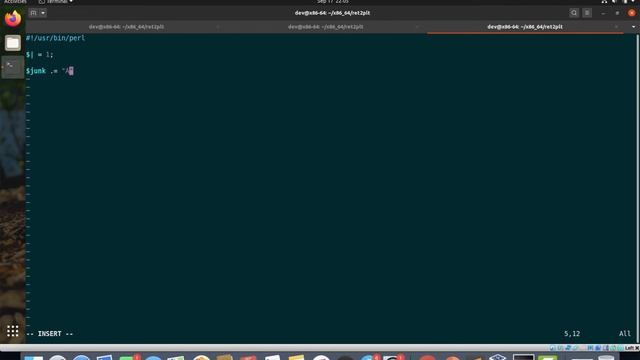Image resolution: width=640 pixels, height=360 pixels.
Task: Close the active third terminal tab
Action: (616, 27)
